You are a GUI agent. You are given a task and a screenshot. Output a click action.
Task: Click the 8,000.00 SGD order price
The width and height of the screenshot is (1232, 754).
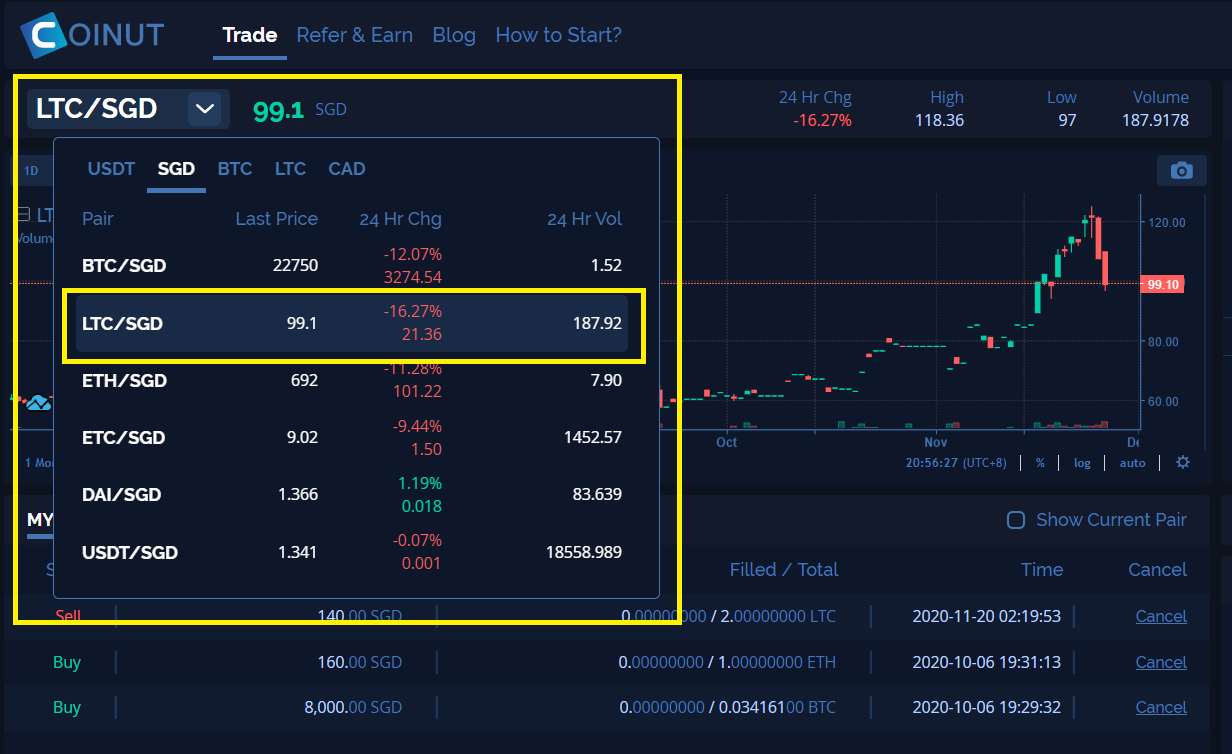tap(353, 707)
